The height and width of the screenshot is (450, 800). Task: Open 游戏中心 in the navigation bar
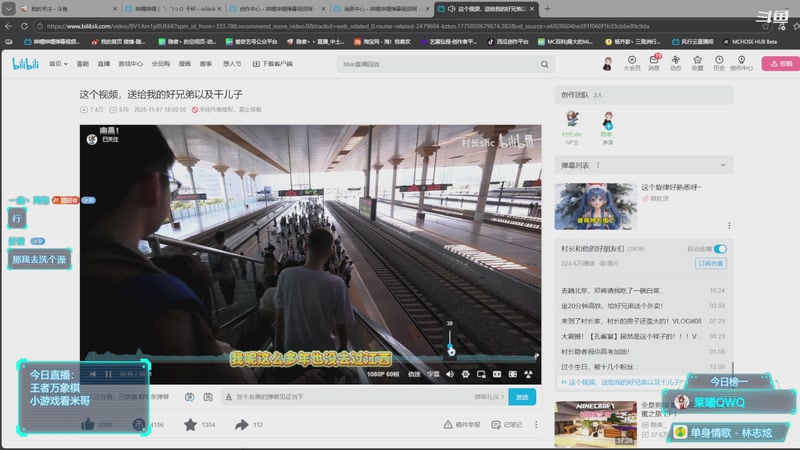point(131,64)
